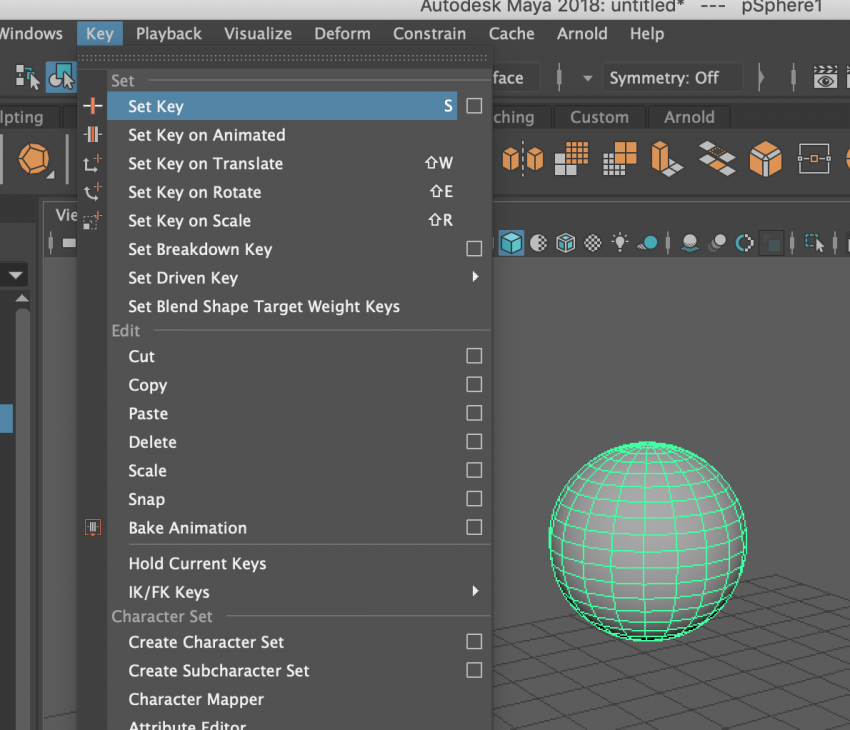850x730 pixels.
Task: Open the Symmetry: Off dropdown
Action: coord(664,78)
